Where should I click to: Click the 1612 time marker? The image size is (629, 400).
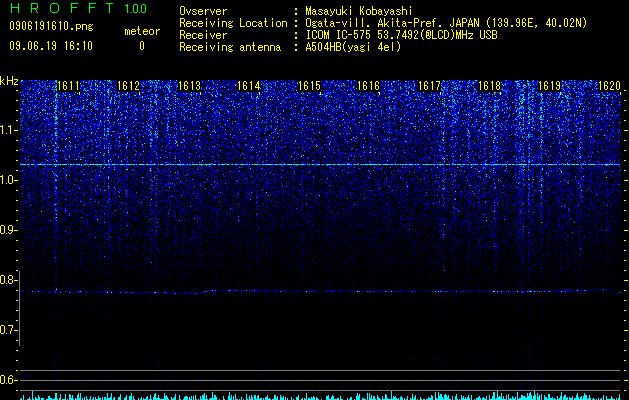128,86
